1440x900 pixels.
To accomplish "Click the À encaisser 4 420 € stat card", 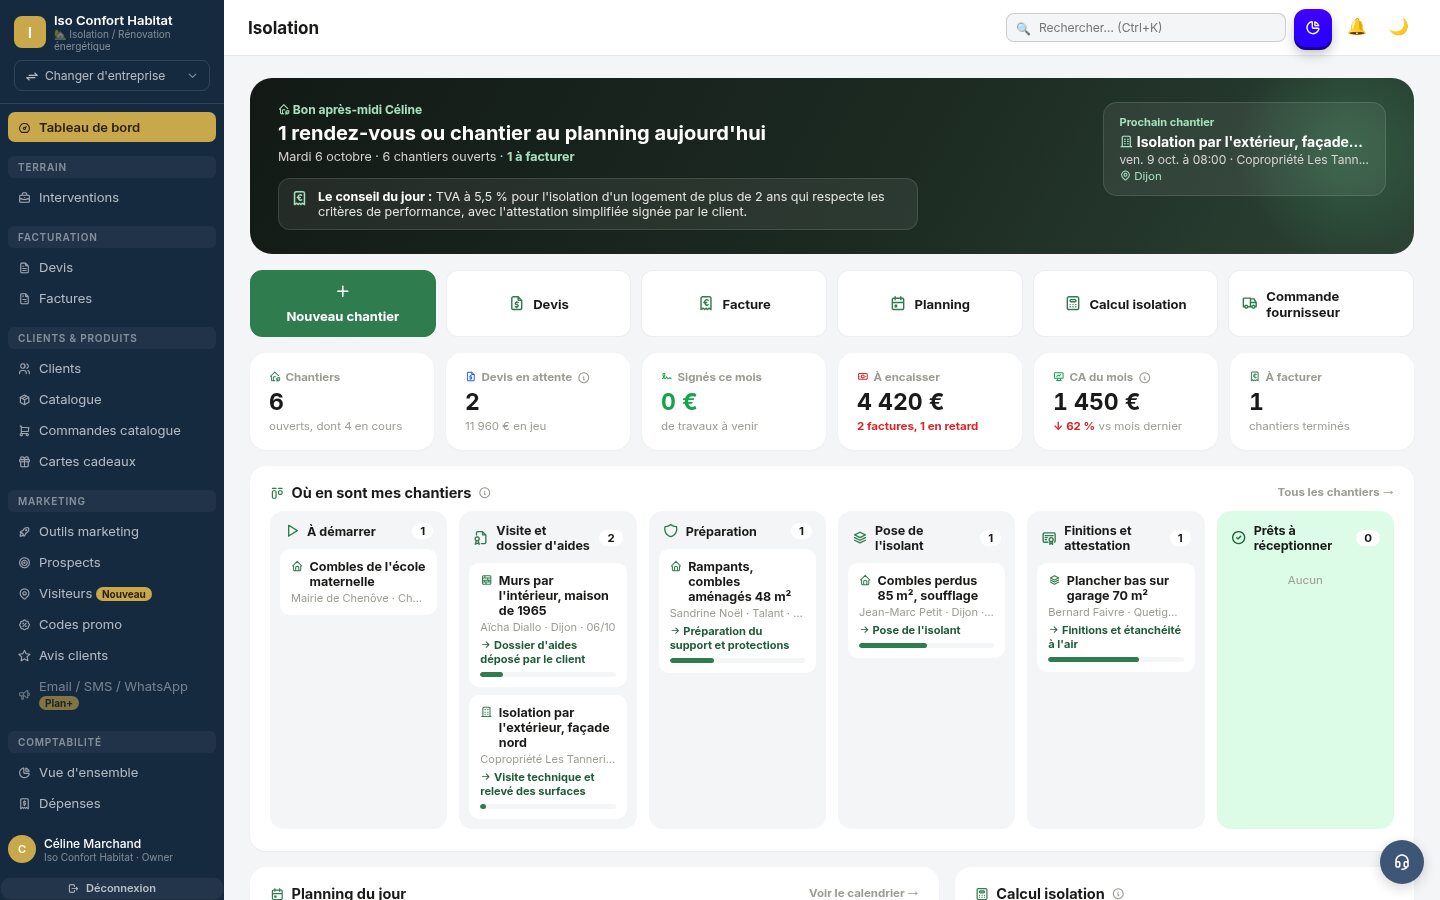I will pos(930,401).
